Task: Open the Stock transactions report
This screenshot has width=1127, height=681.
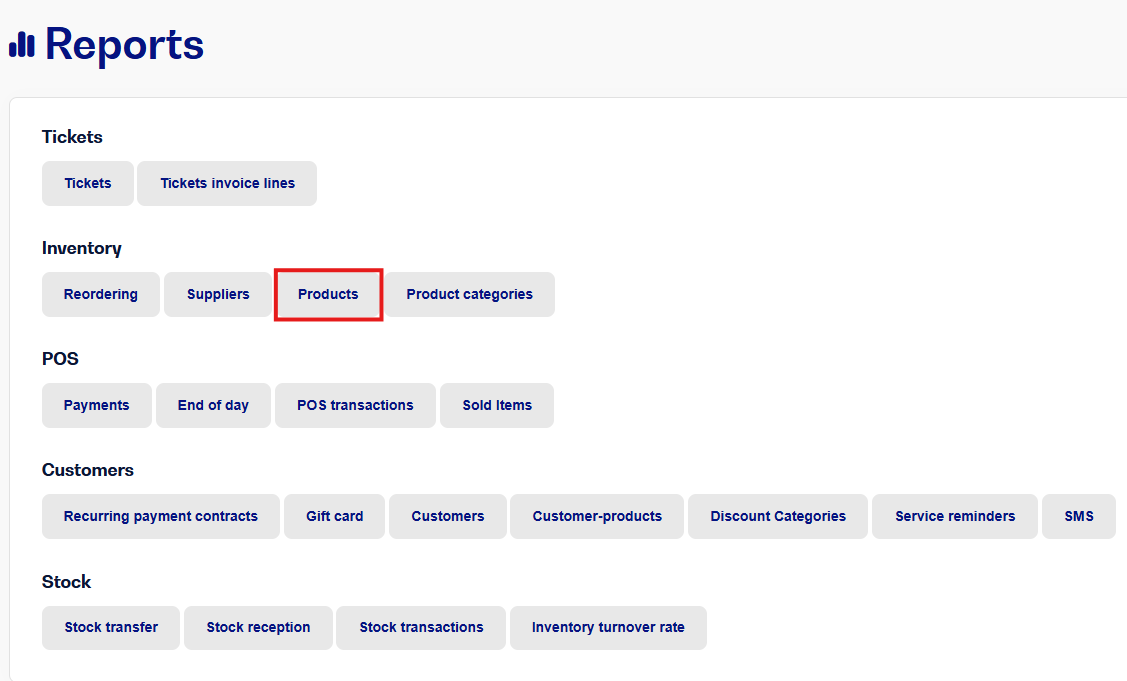Action: pos(421,628)
